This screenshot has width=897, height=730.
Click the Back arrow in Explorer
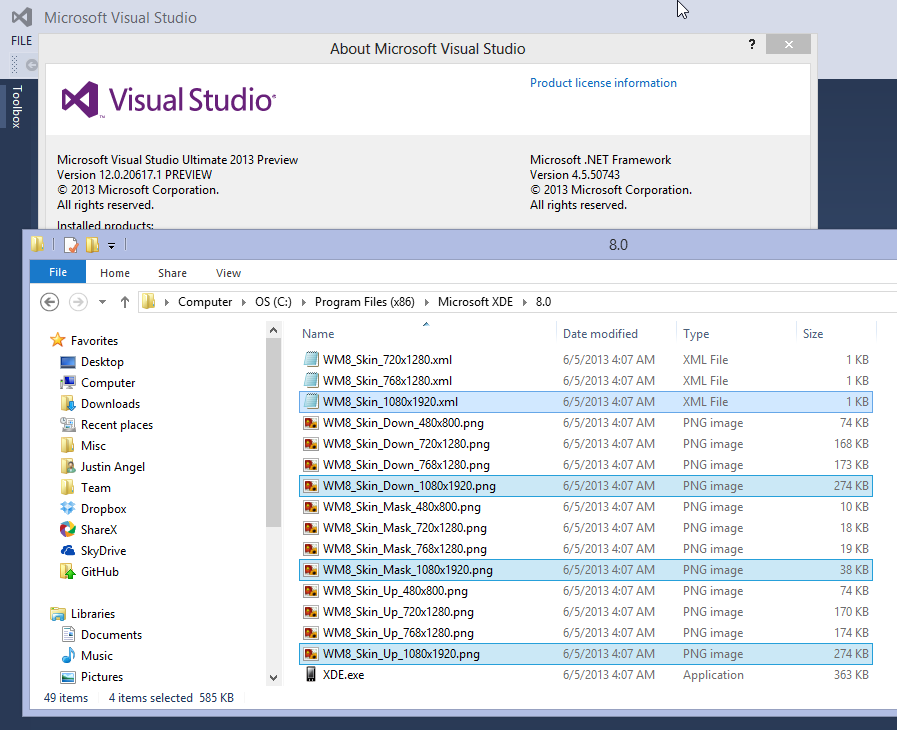click(49, 302)
